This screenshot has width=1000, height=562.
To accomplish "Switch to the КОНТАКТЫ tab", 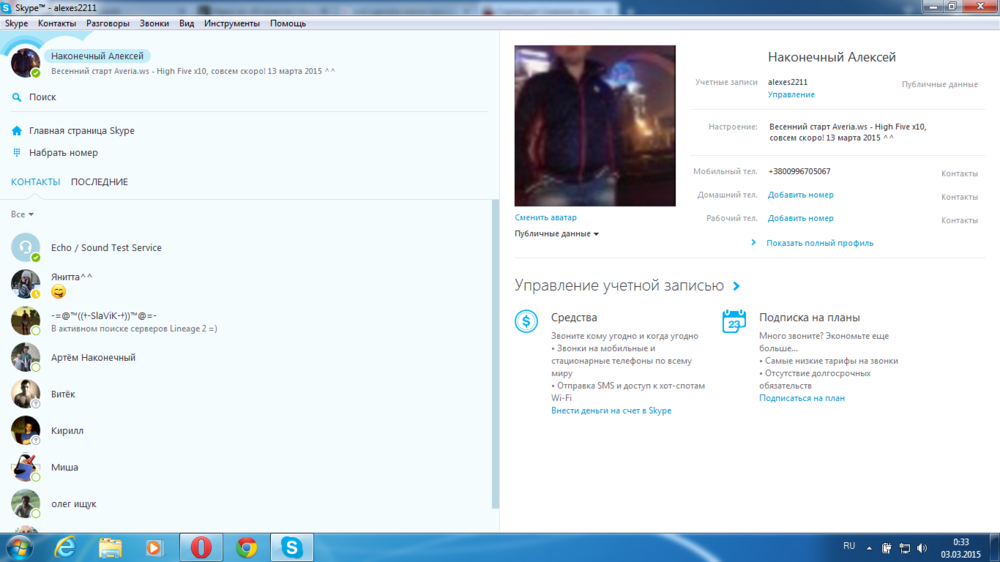I will coord(36,182).
